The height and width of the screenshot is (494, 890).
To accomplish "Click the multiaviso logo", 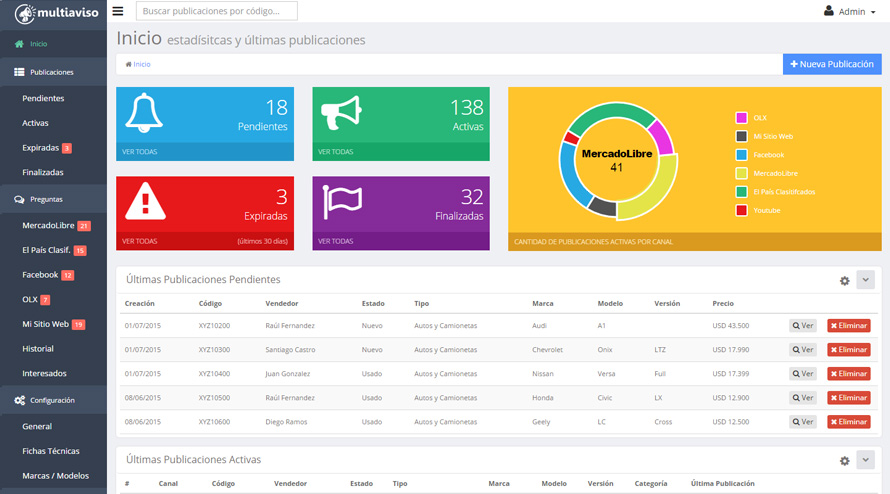I will pos(56,13).
